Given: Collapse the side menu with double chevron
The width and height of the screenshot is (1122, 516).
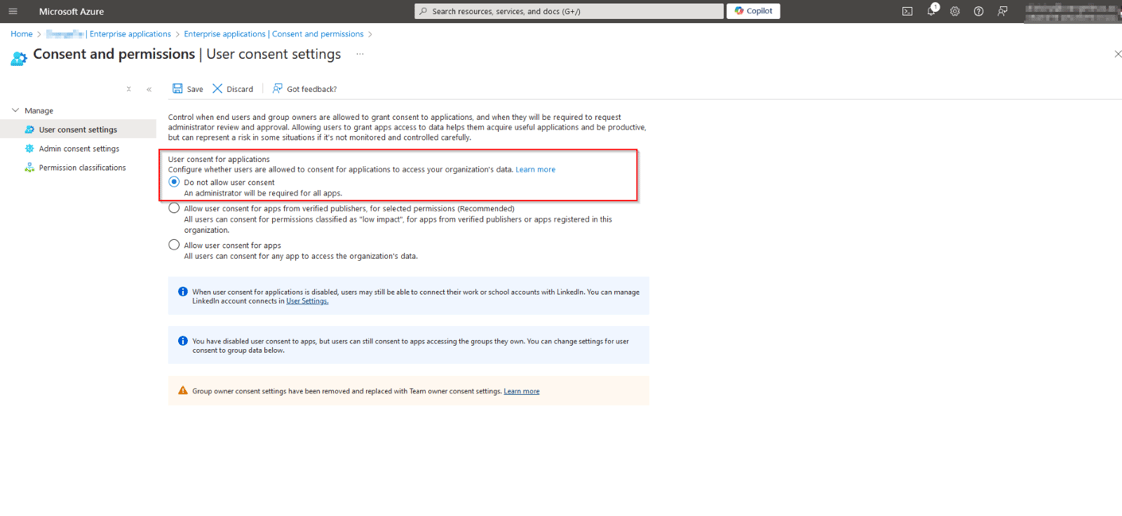Looking at the screenshot, I should 149,89.
